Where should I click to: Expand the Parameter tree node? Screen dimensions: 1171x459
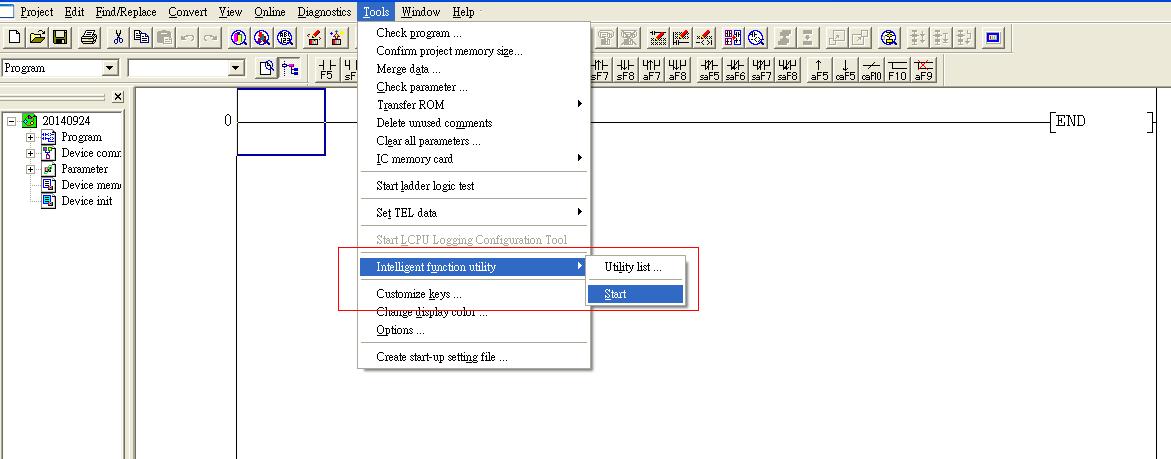pyautogui.click(x=31, y=169)
